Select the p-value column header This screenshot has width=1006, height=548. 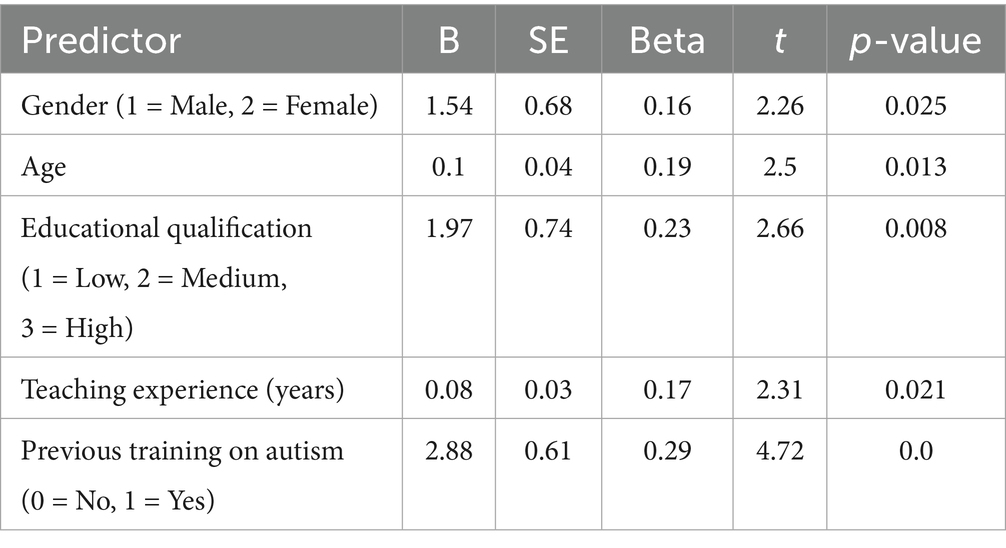coord(916,40)
